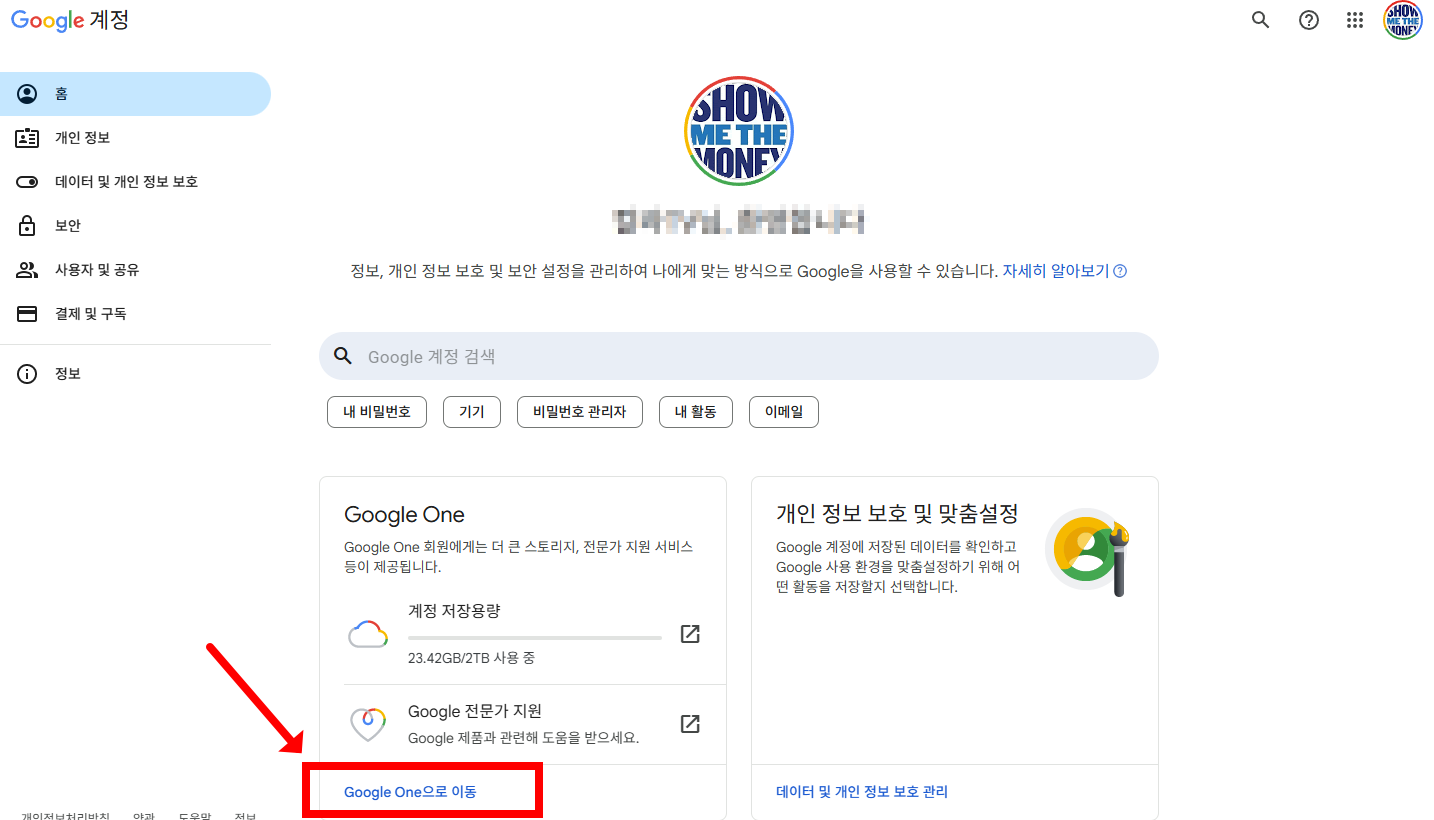Click the 내 활동 chip
This screenshot has height=820, width=1434.
pyautogui.click(x=696, y=411)
